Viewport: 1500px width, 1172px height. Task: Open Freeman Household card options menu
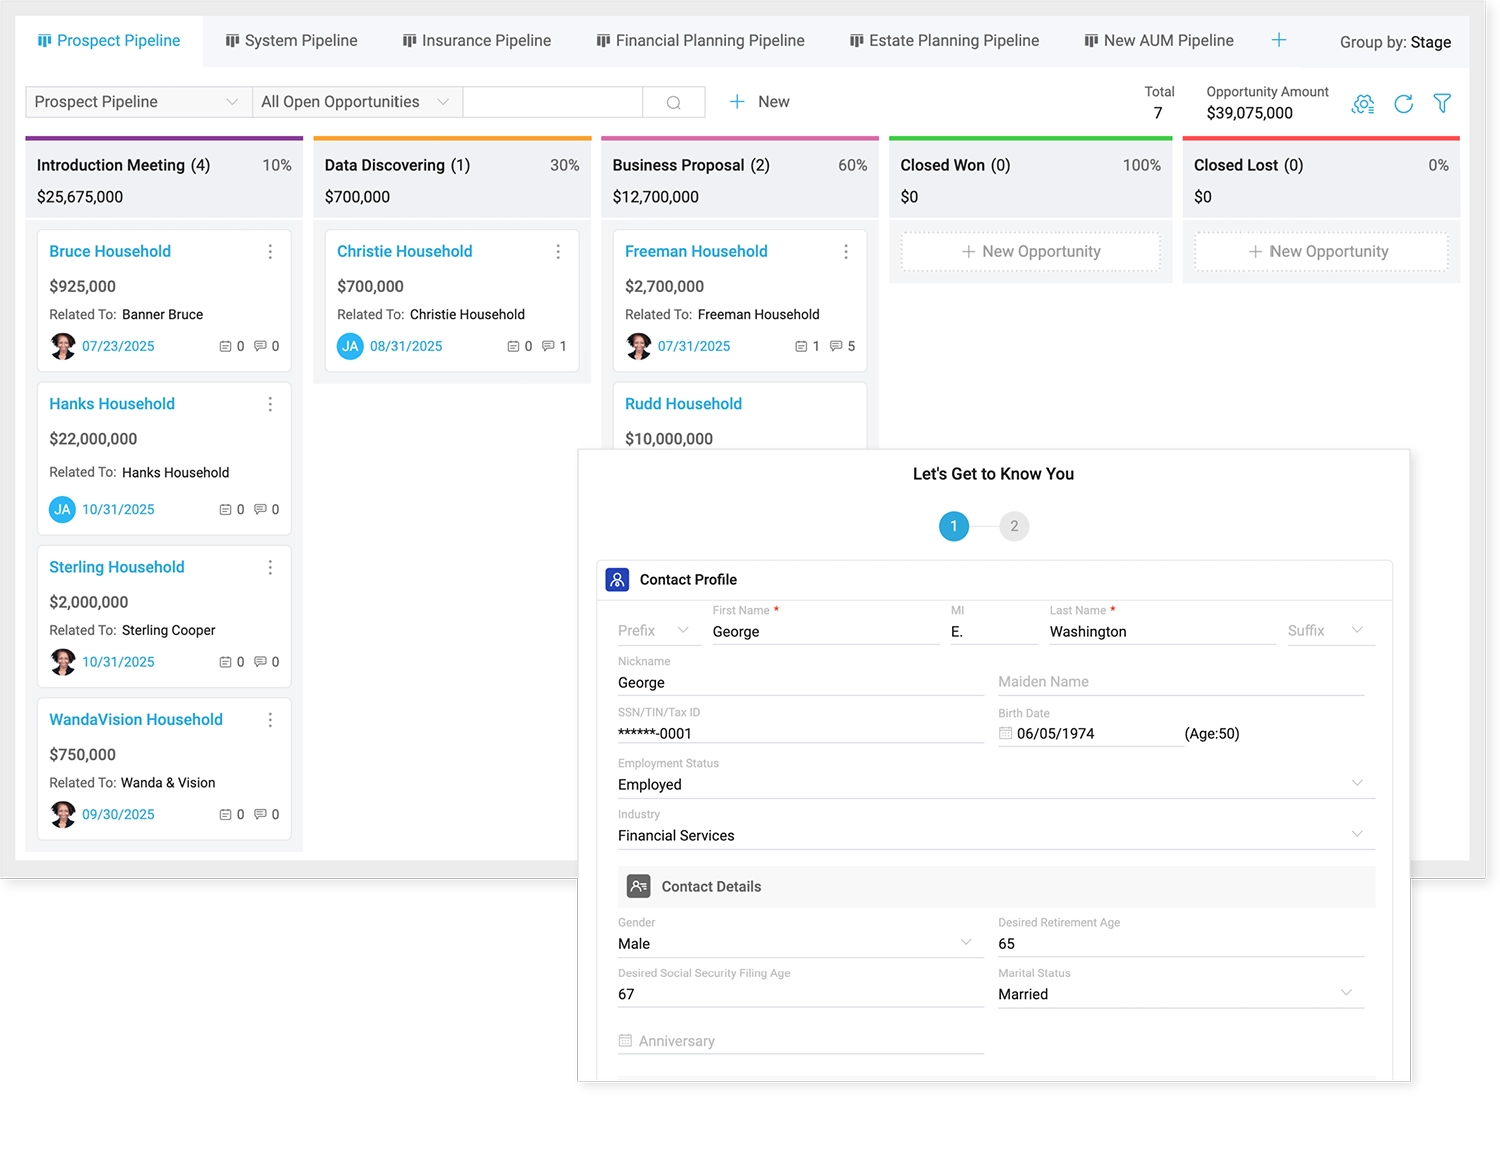coord(846,252)
